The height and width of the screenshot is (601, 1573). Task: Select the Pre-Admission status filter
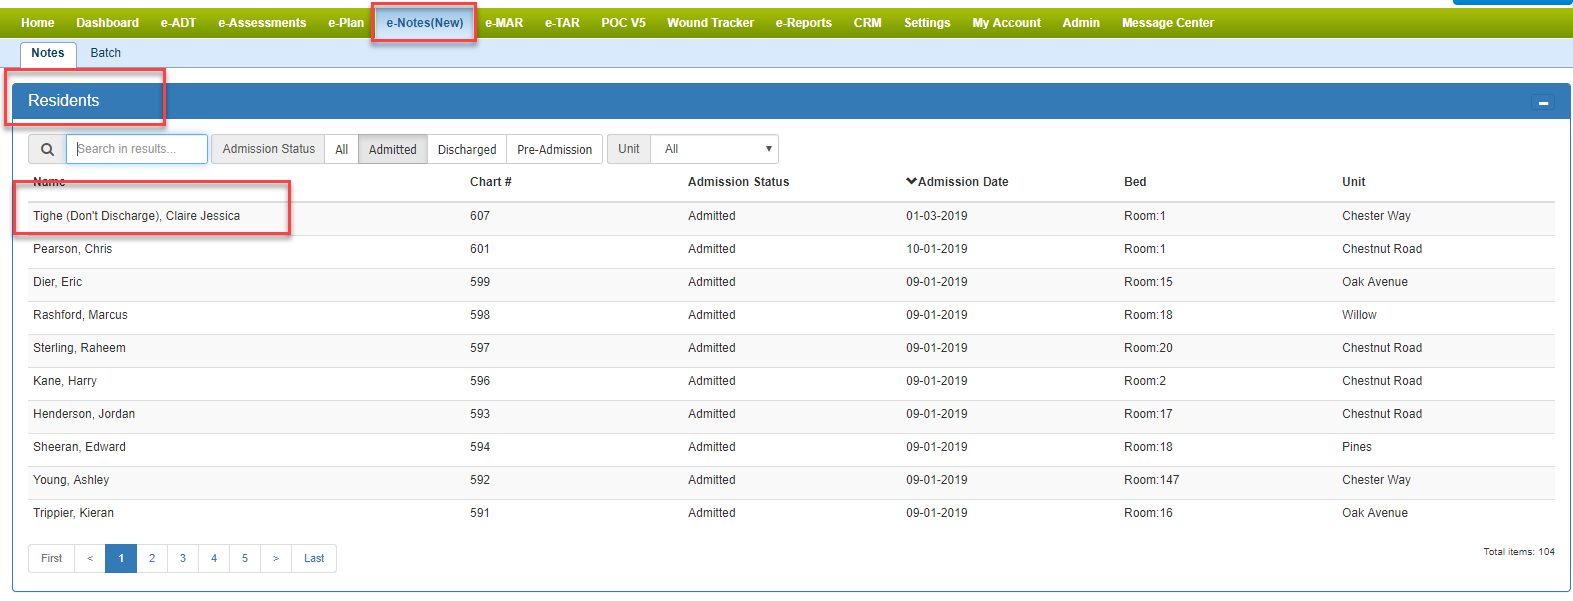[554, 149]
